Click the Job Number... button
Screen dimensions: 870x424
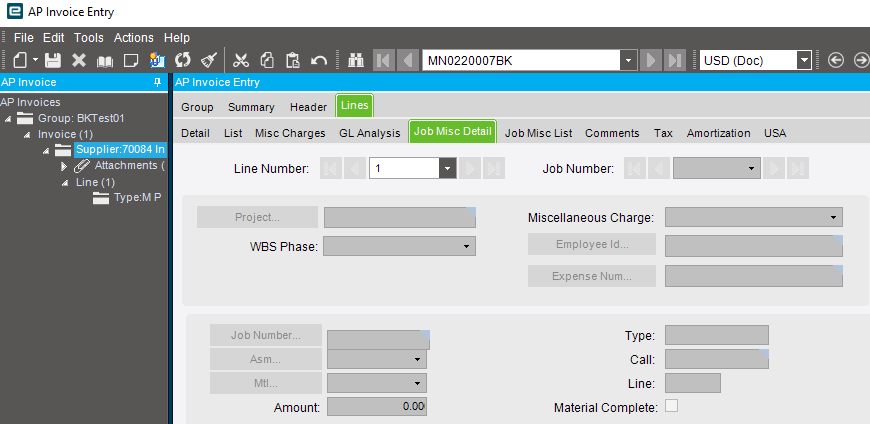266,335
